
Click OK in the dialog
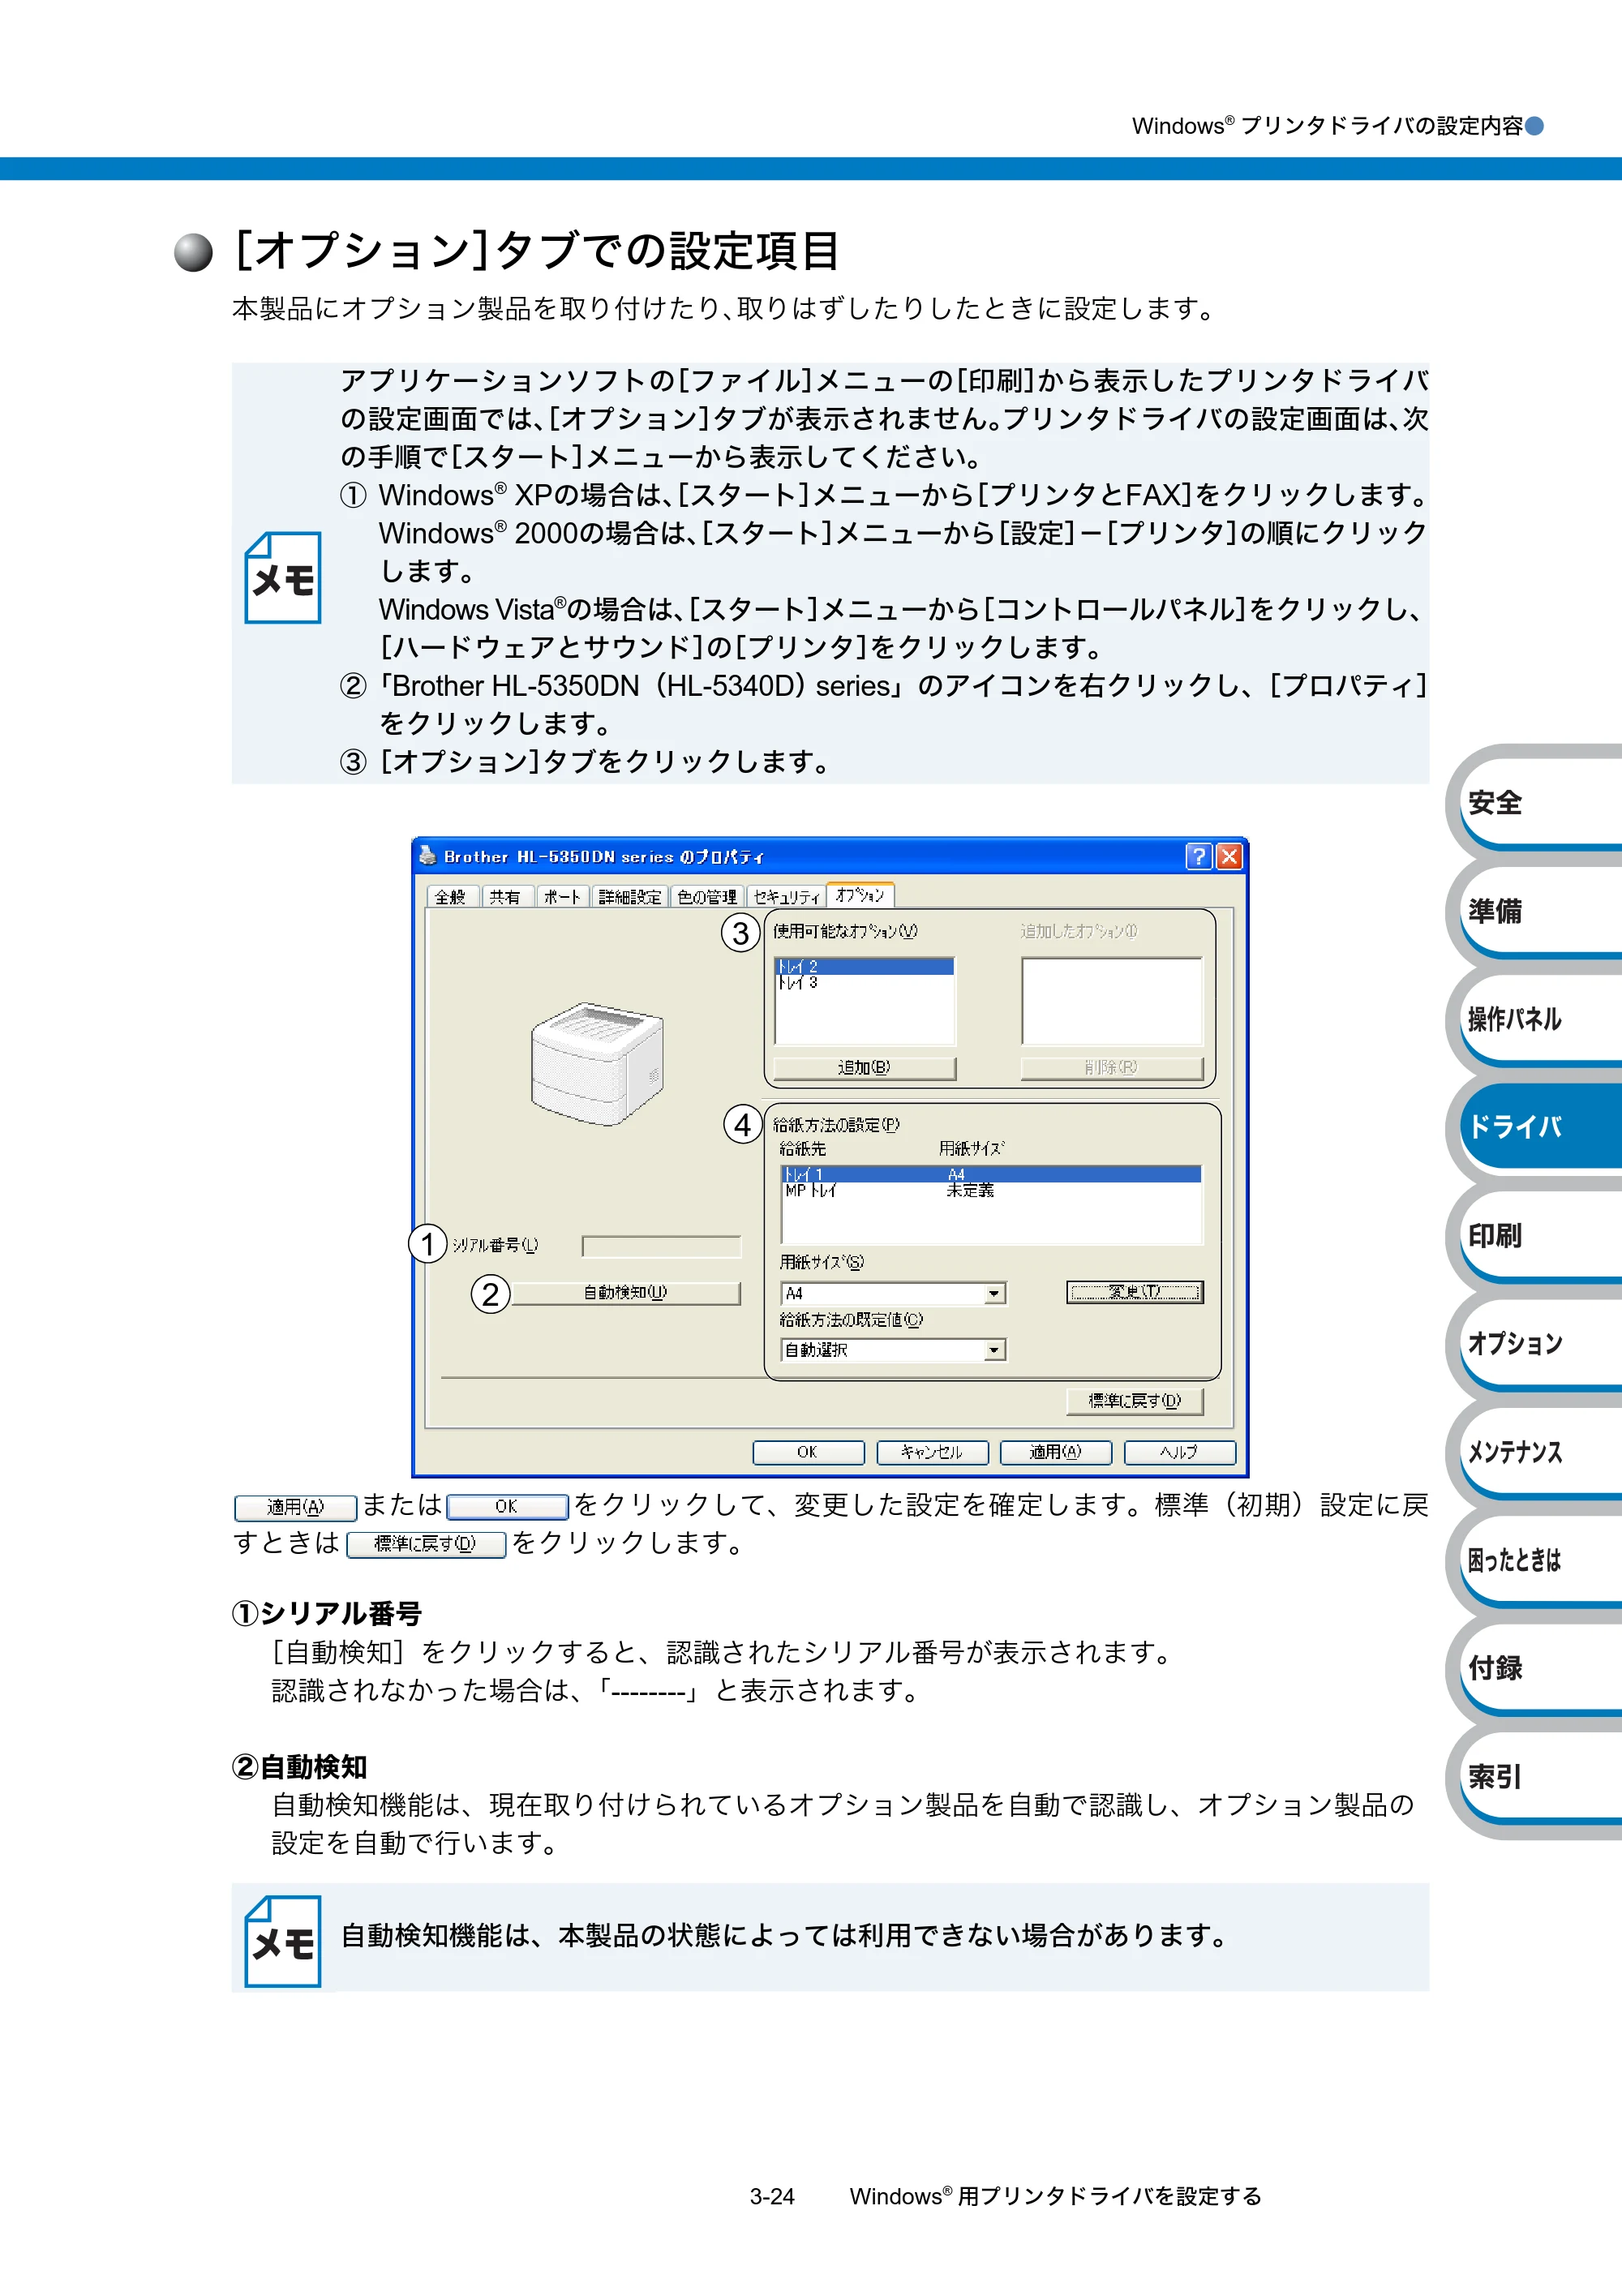[808, 1452]
